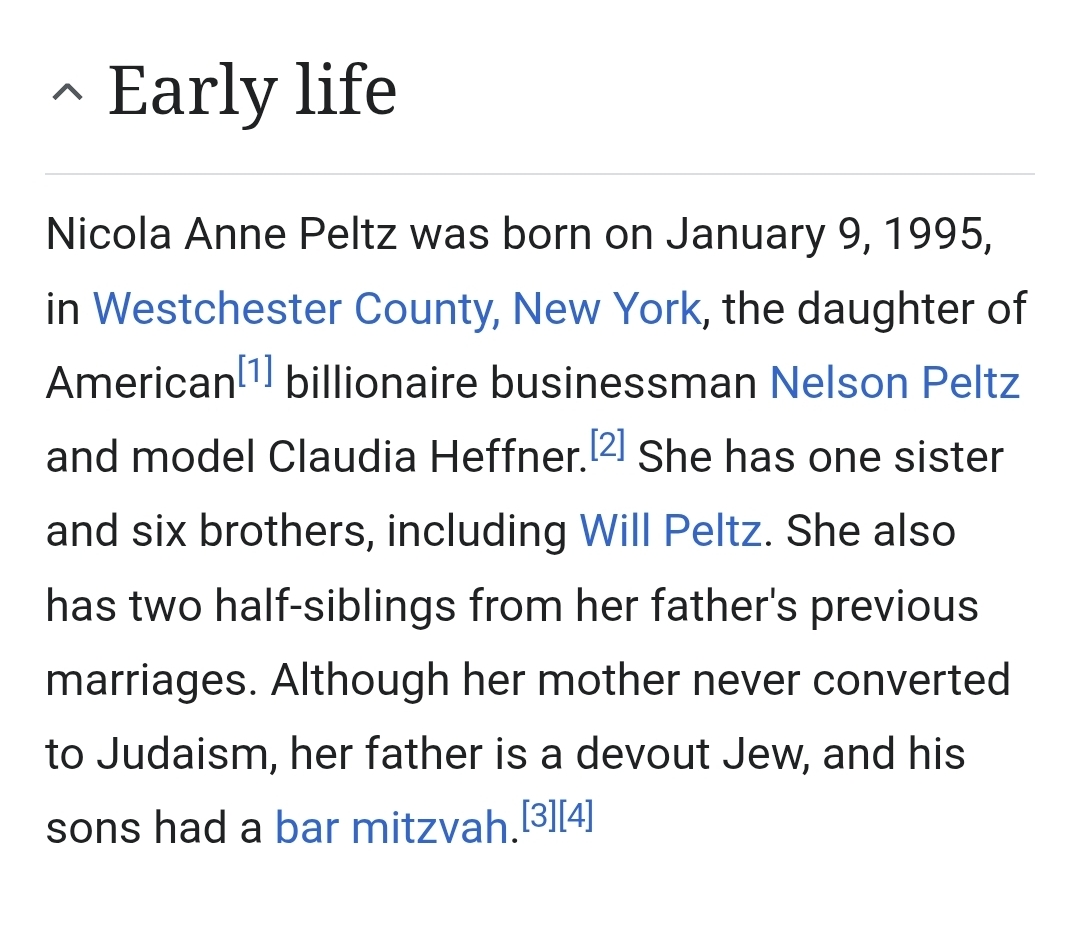
Task: Open citation reference [4]
Action: pyautogui.click(x=575, y=816)
